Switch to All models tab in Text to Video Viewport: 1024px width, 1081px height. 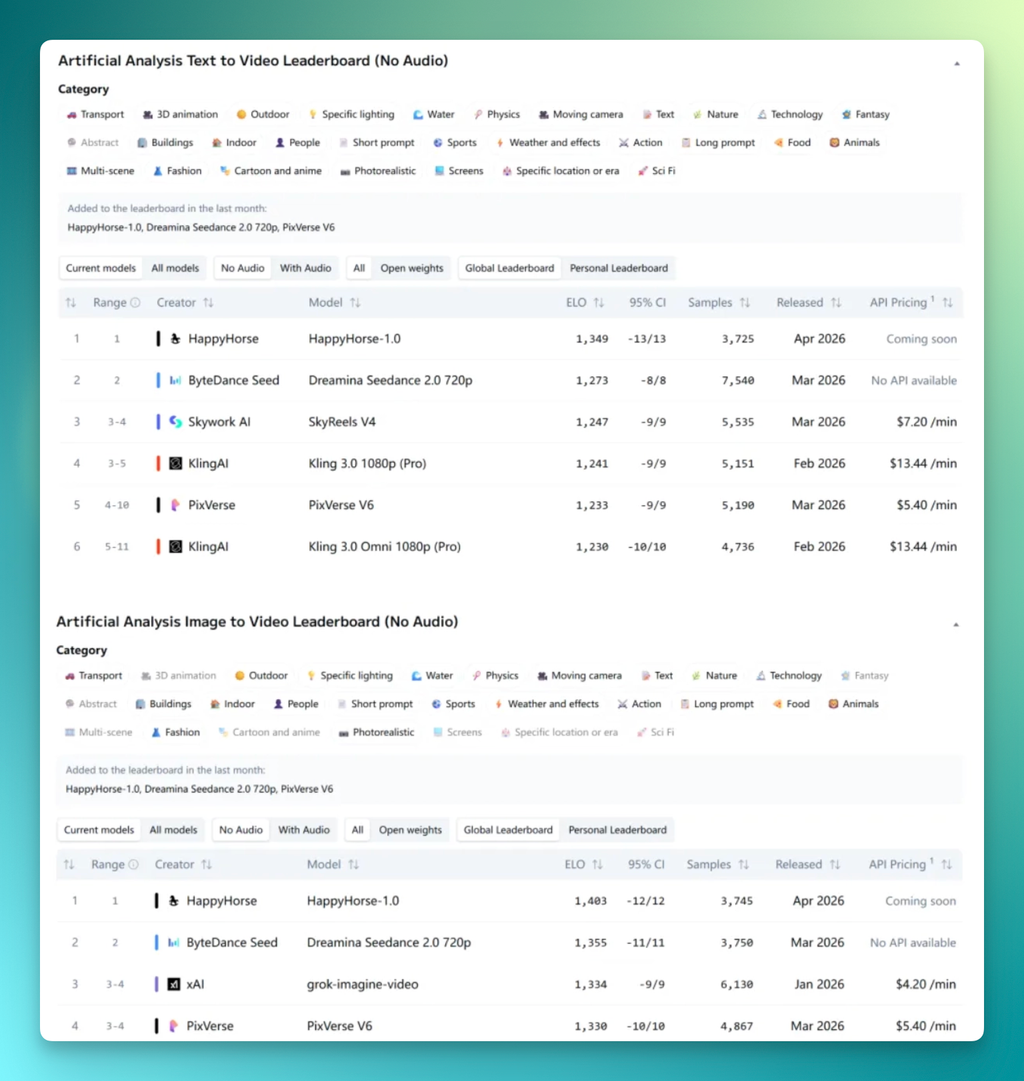click(x=175, y=268)
